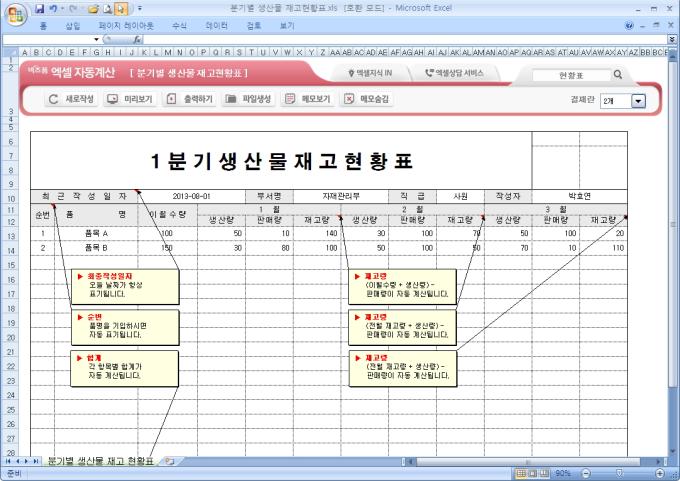Click the 파일생성 button
Screen dimensions: 680x481
tap(248, 99)
